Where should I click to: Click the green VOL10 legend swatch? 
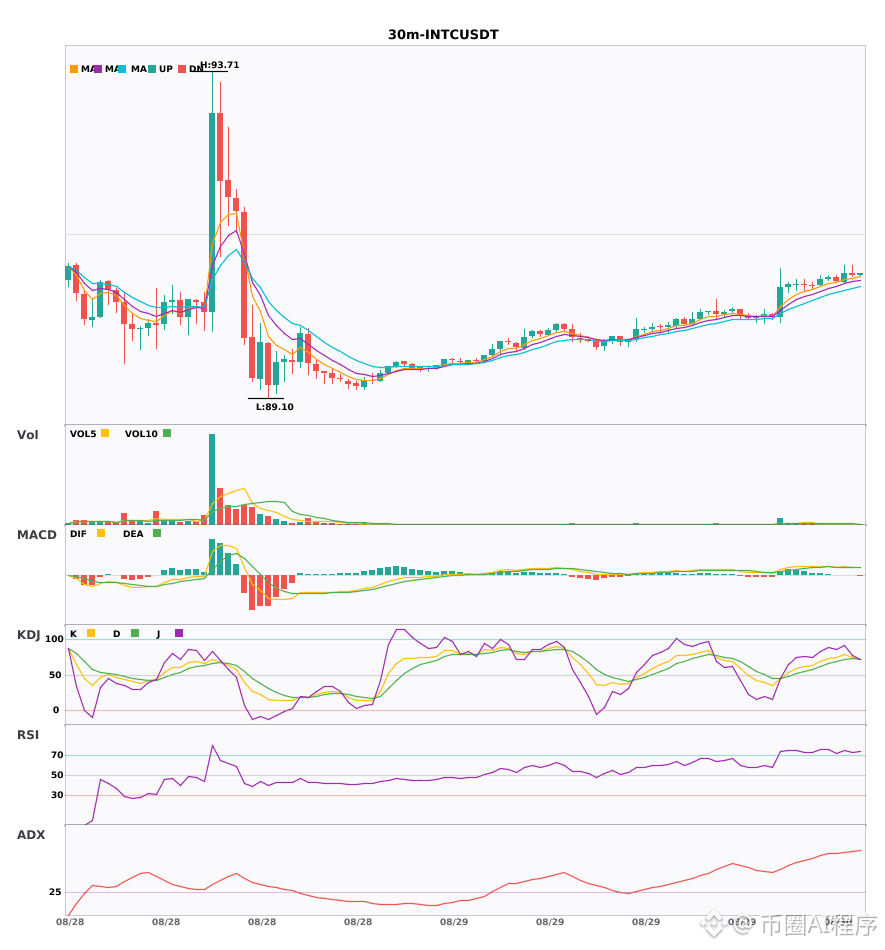167,433
